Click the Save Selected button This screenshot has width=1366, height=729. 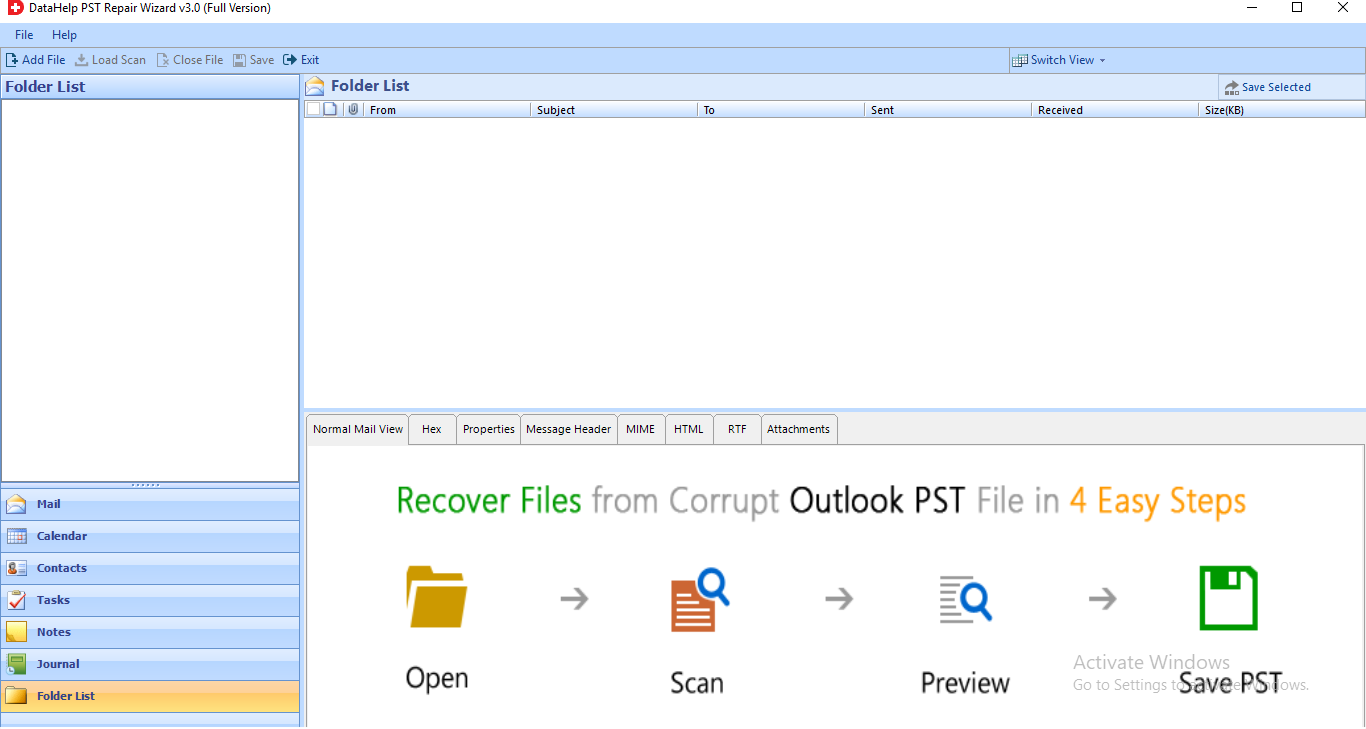1266,87
